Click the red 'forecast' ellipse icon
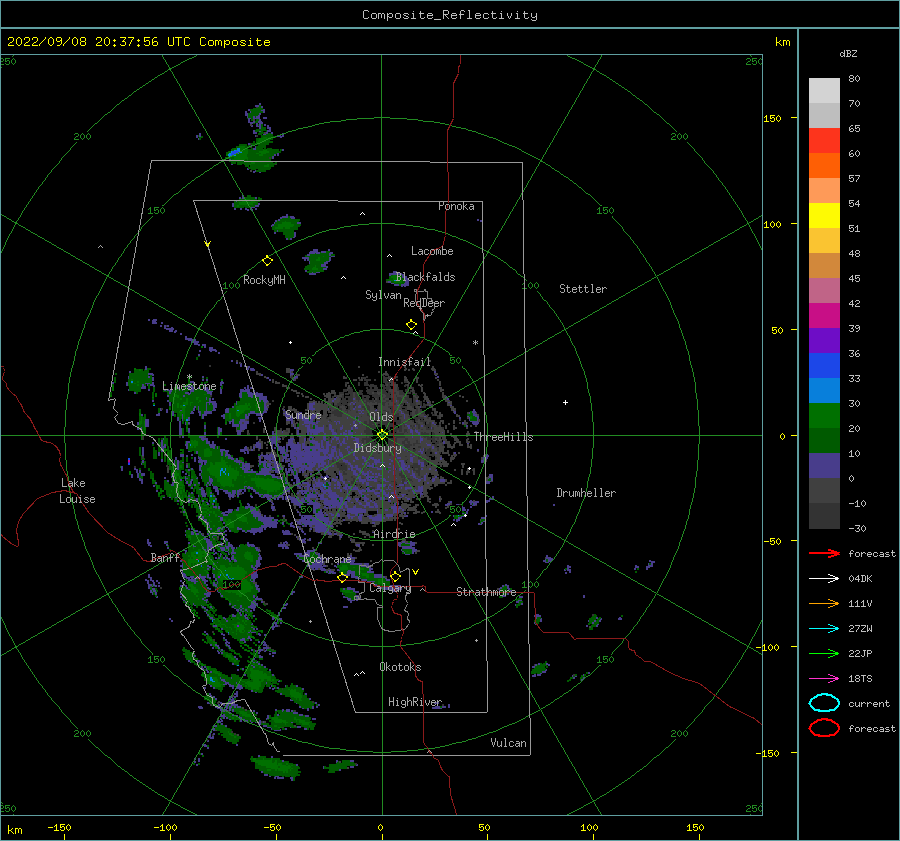This screenshot has height=841, width=900. [x=824, y=728]
